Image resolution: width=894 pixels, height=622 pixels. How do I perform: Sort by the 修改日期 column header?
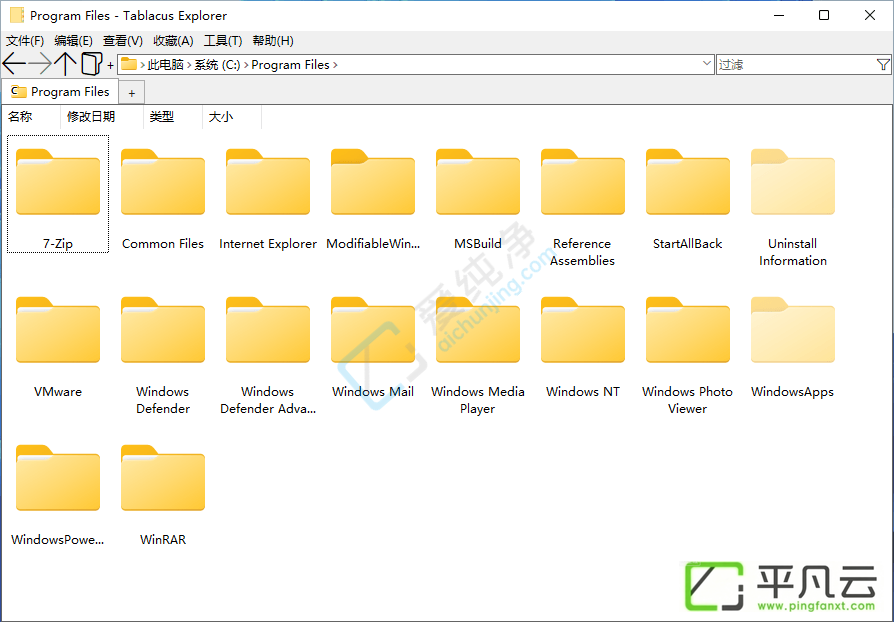91,117
